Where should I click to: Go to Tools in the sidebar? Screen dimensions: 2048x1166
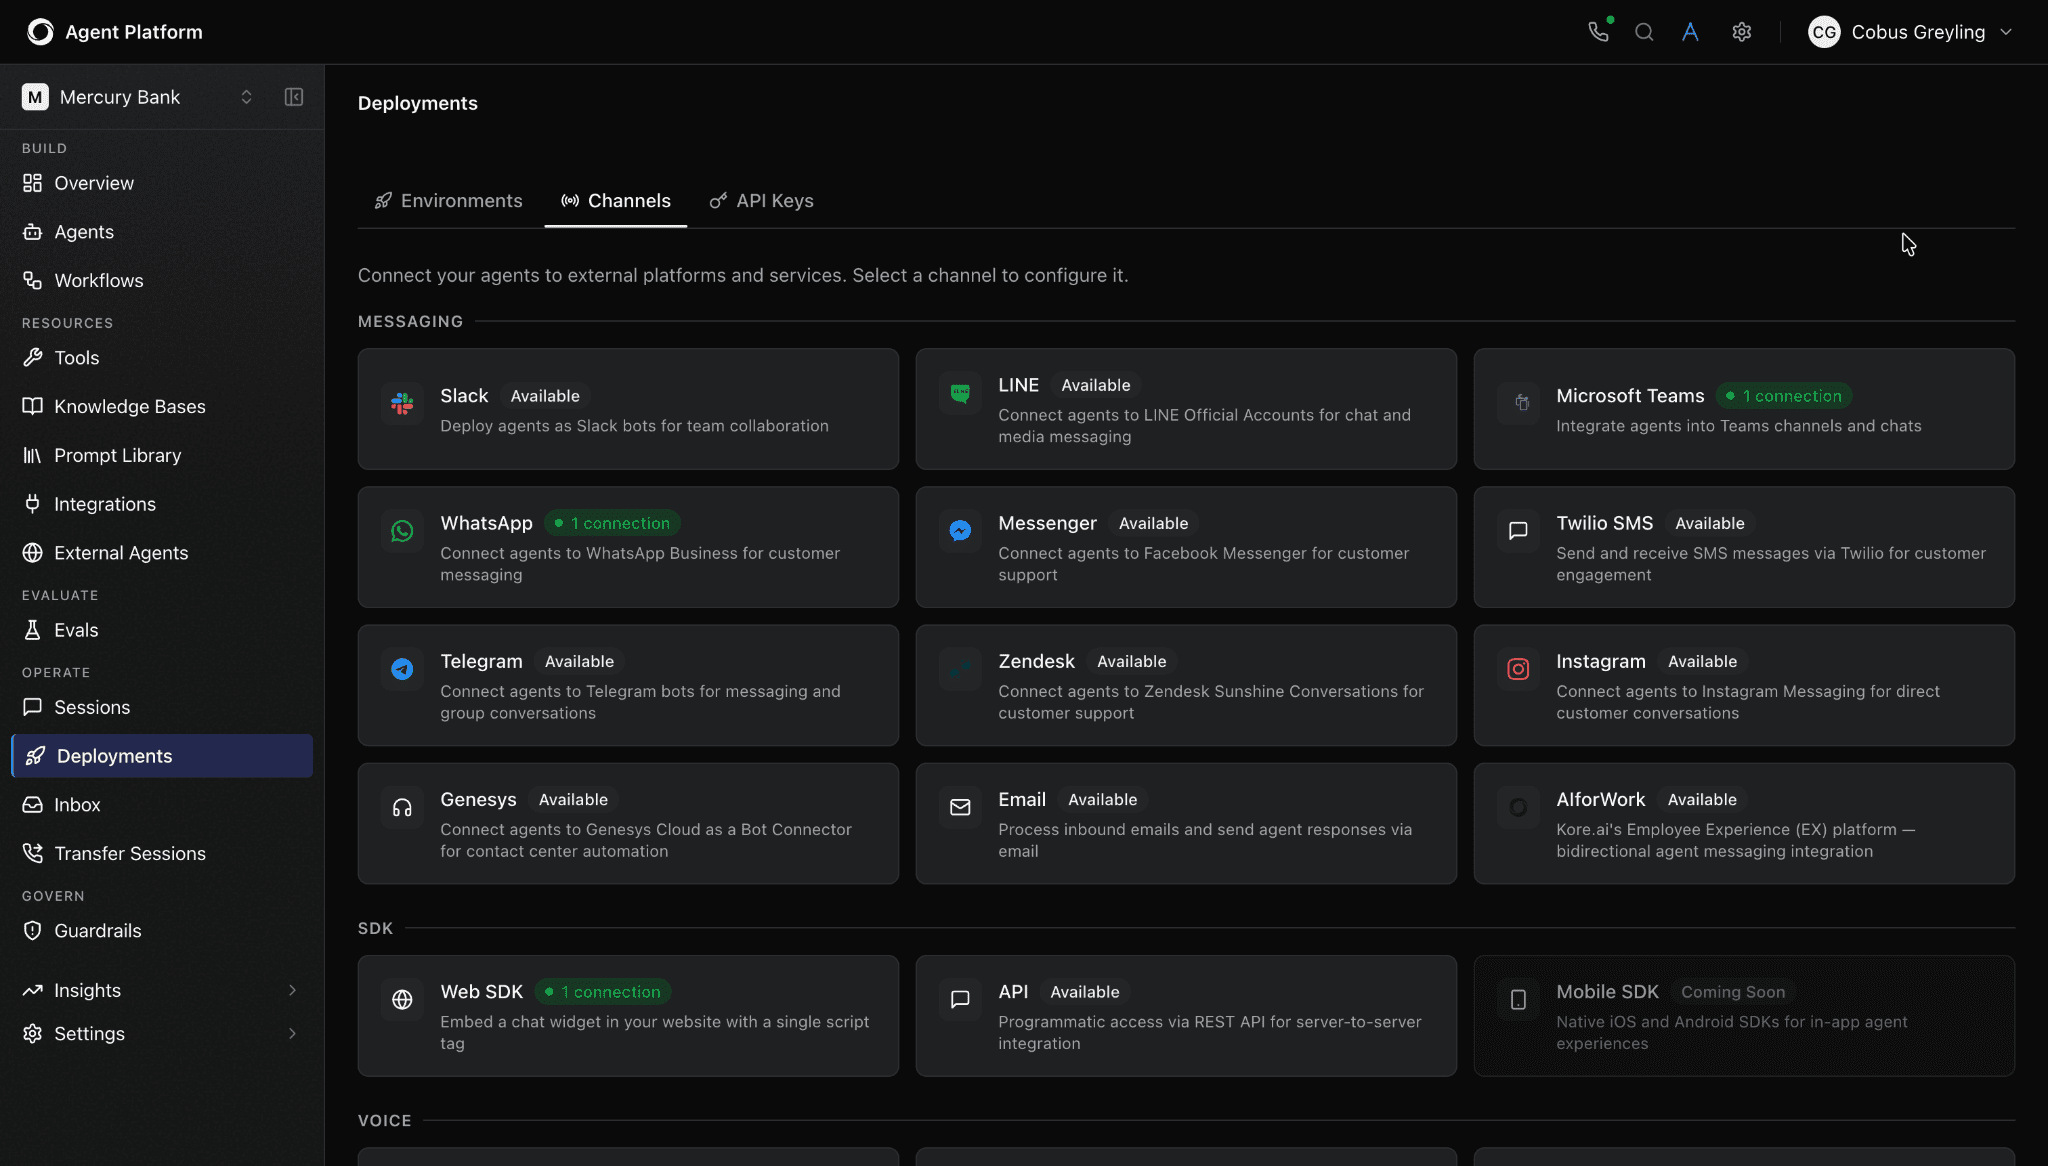[162, 358]
